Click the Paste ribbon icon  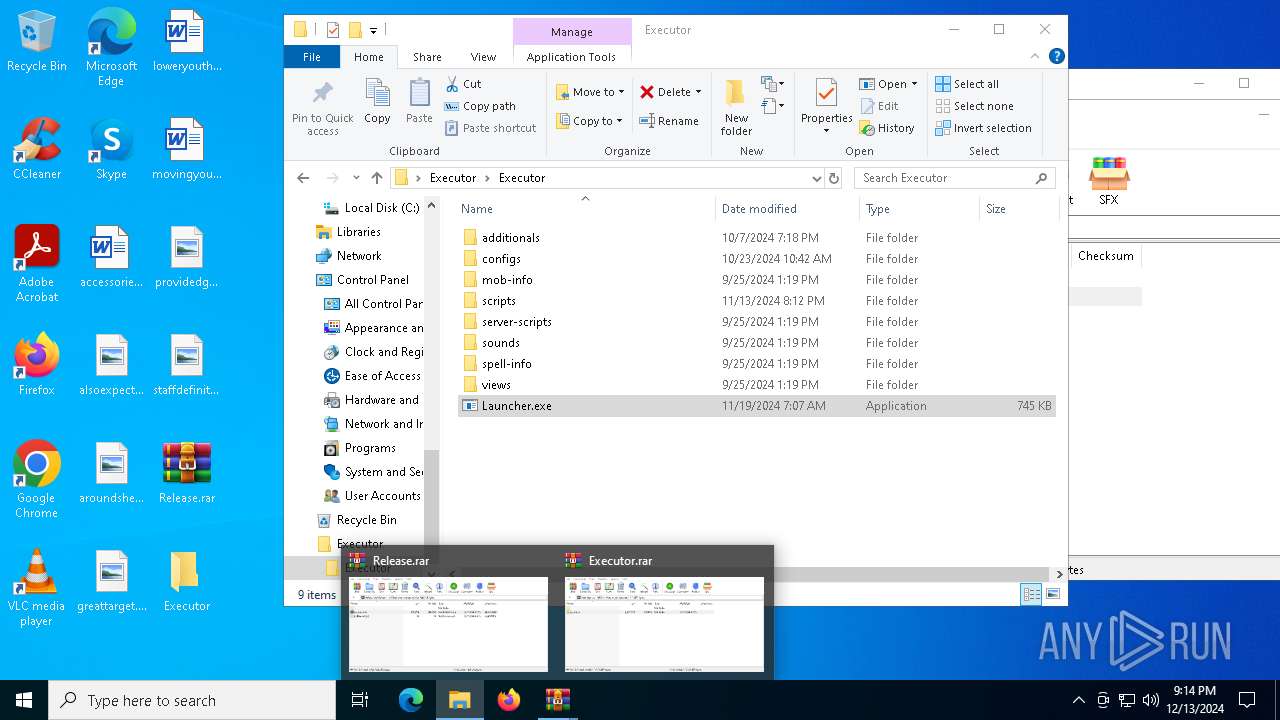click(419, 101)
